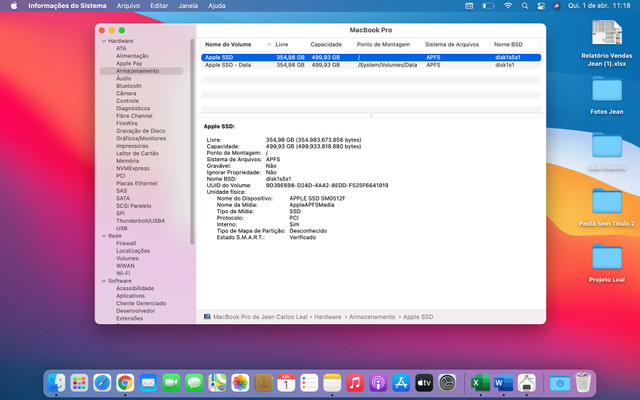Screen dimensions: 640x400
Task: Select the Apple SSD volume row
Action: [371, 58]
